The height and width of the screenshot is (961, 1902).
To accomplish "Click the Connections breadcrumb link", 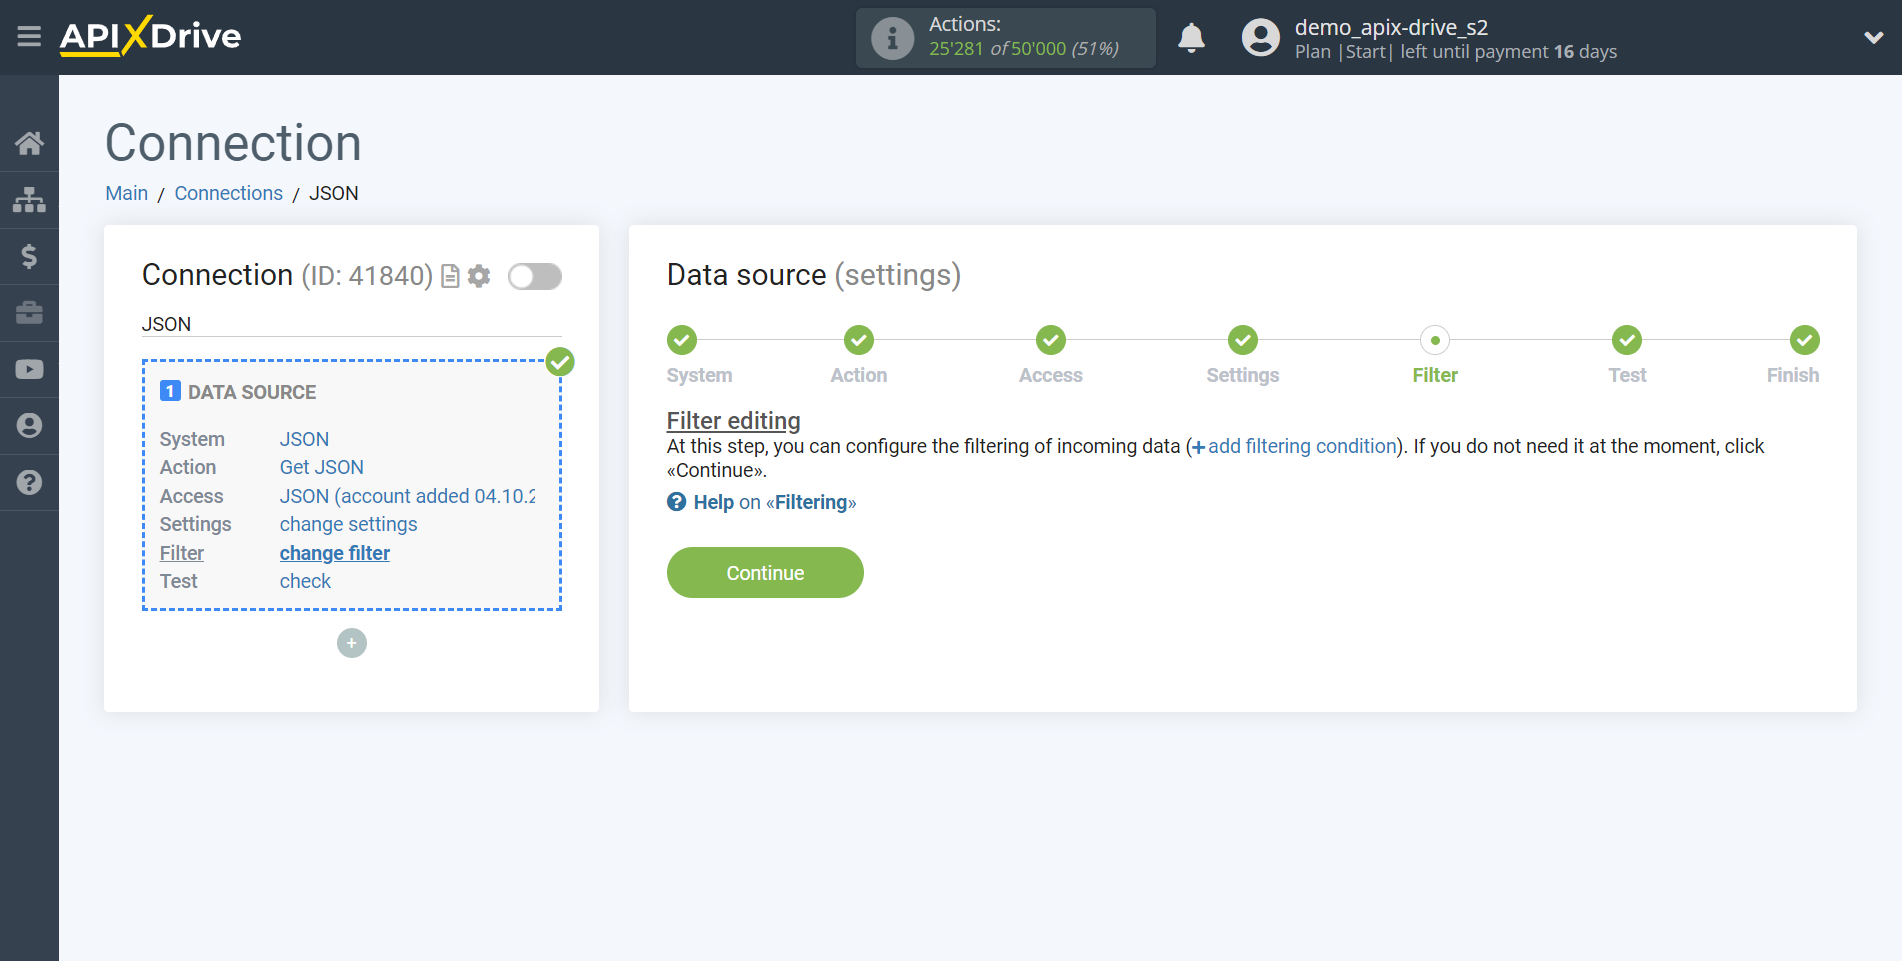I will (x=229, y=193).
